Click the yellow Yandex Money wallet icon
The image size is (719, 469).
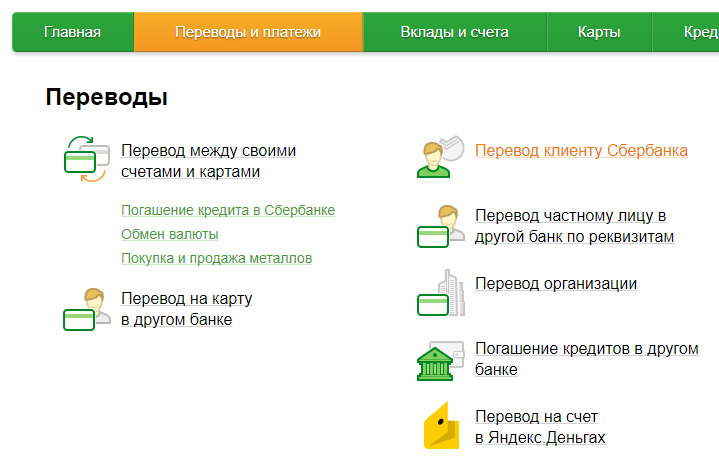pos(441,425)
